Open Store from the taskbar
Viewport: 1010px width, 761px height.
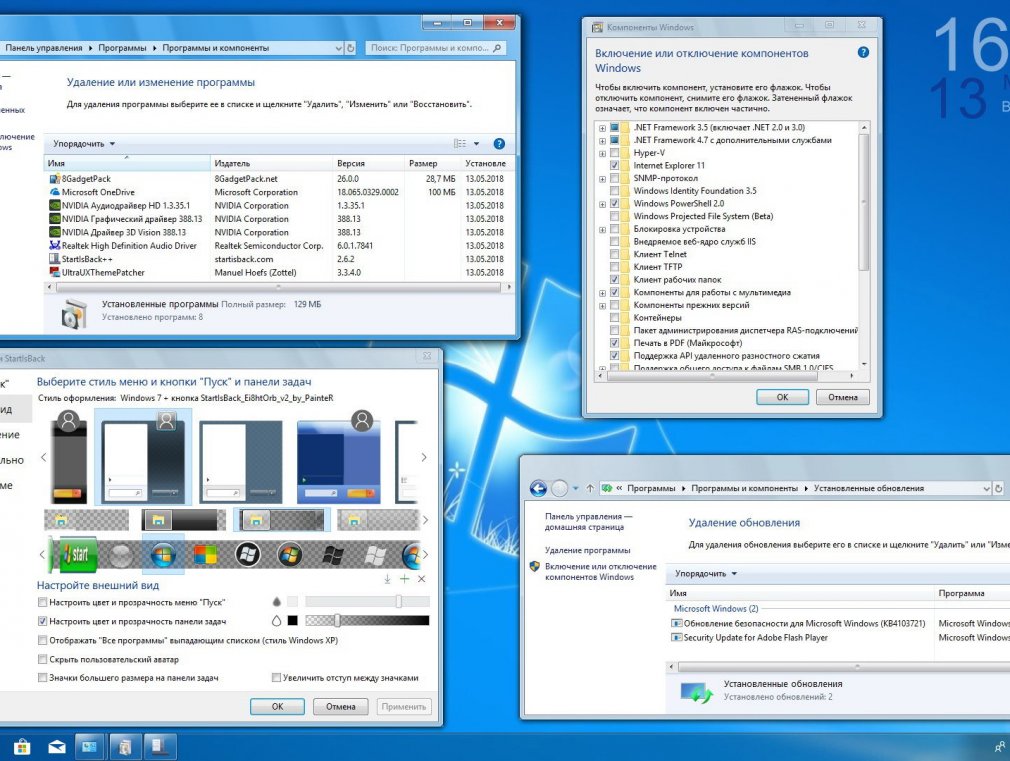point(22,747)
